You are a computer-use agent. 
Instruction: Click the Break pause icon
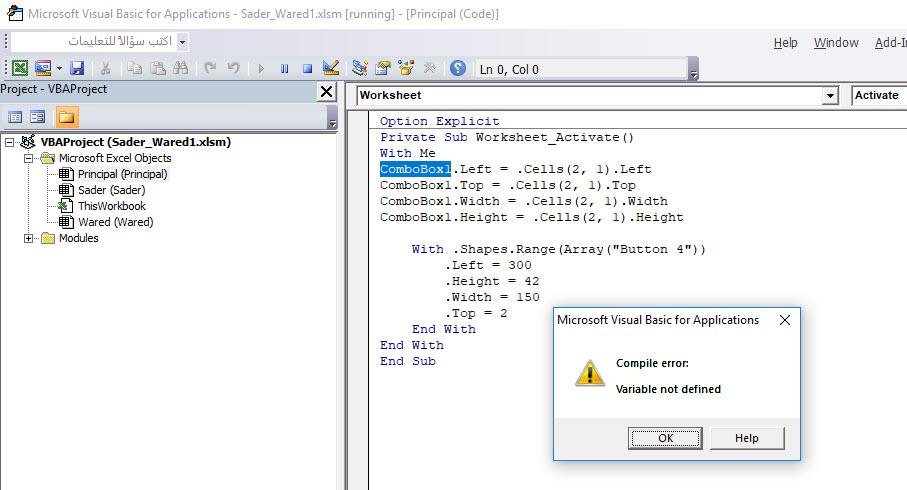(284, 69)
